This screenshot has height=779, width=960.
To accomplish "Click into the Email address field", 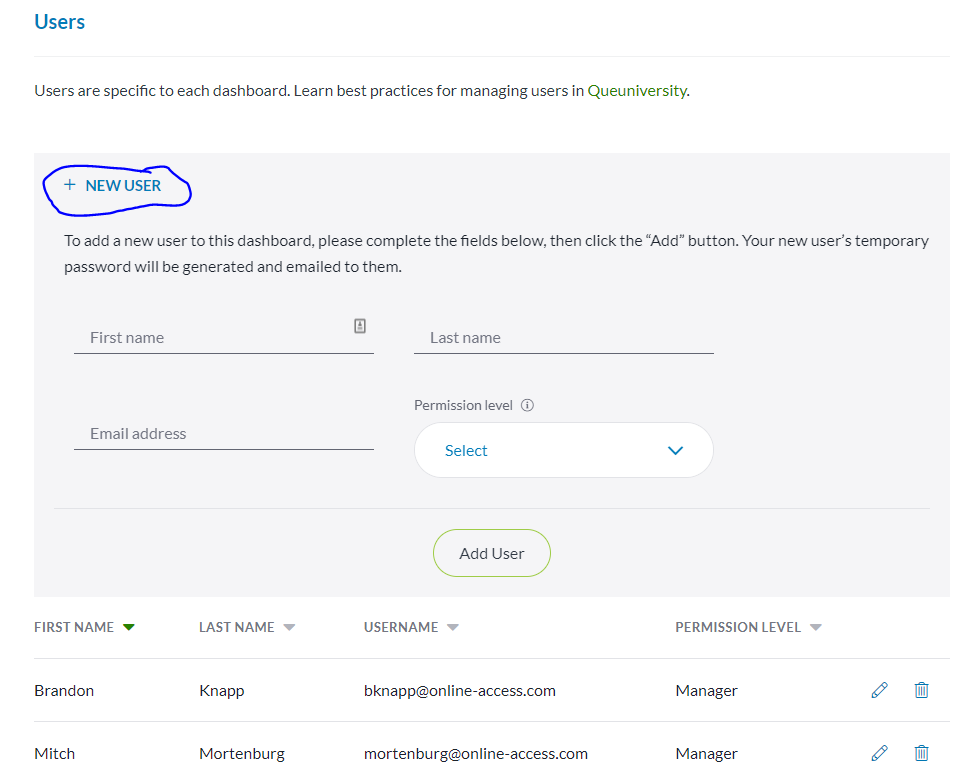I will tap(223, 434).
